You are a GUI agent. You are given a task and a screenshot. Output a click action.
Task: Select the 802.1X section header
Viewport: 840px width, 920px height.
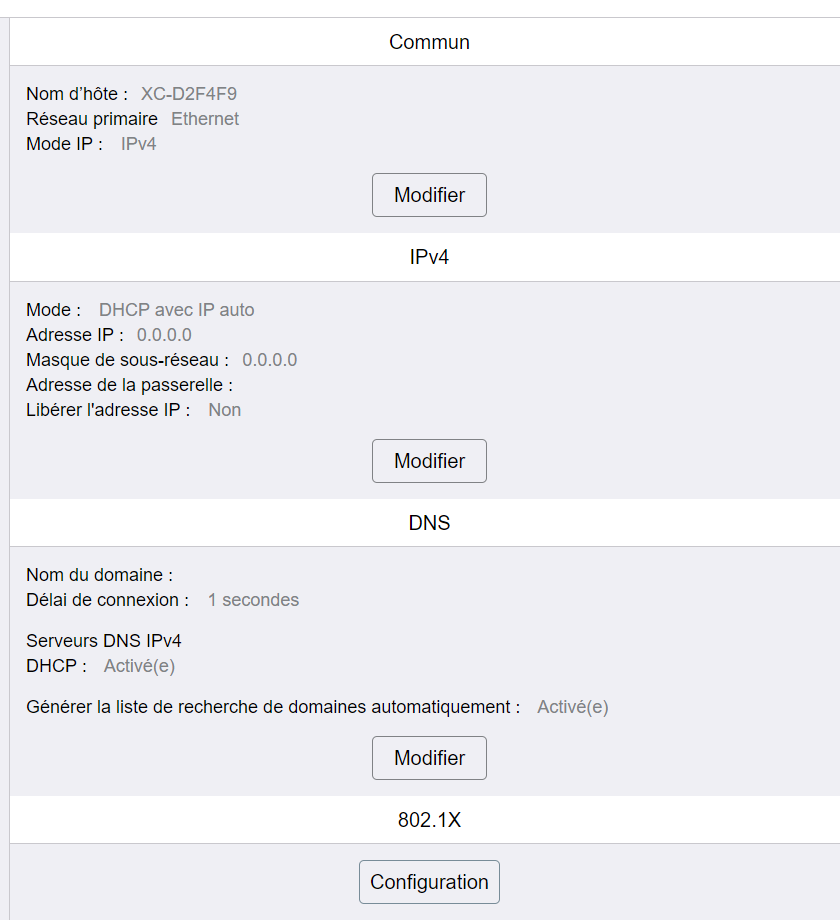(429, 820)
